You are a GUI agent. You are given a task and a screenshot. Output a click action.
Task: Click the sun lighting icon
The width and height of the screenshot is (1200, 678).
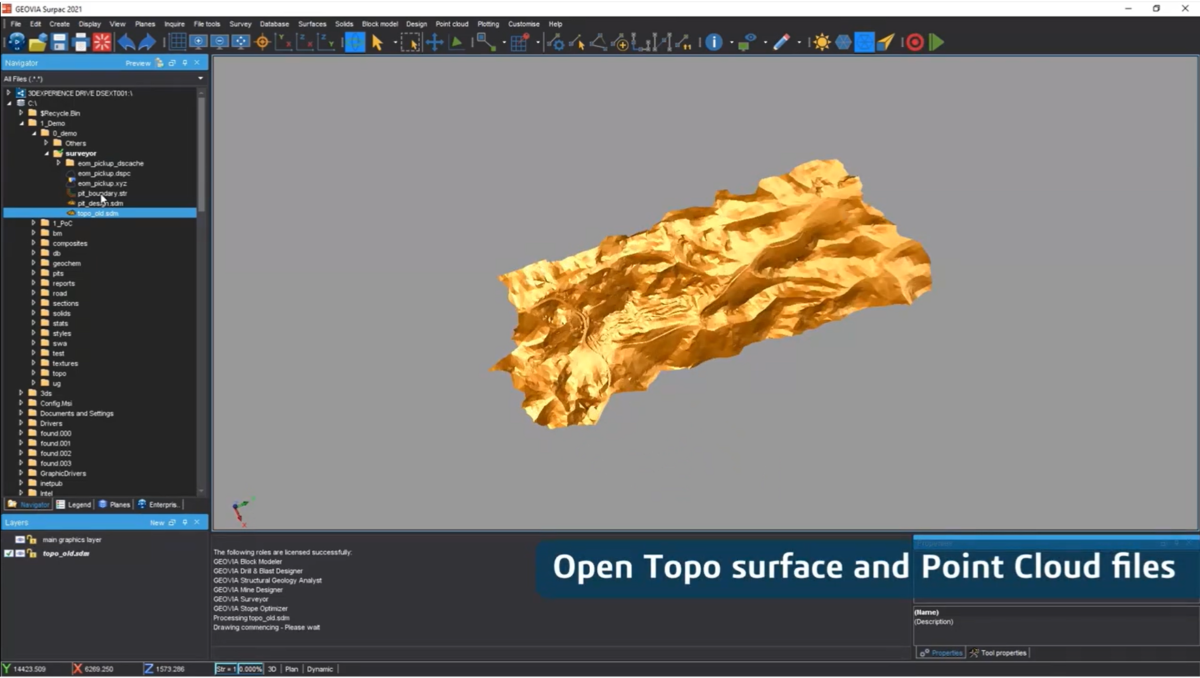(822, 42)
